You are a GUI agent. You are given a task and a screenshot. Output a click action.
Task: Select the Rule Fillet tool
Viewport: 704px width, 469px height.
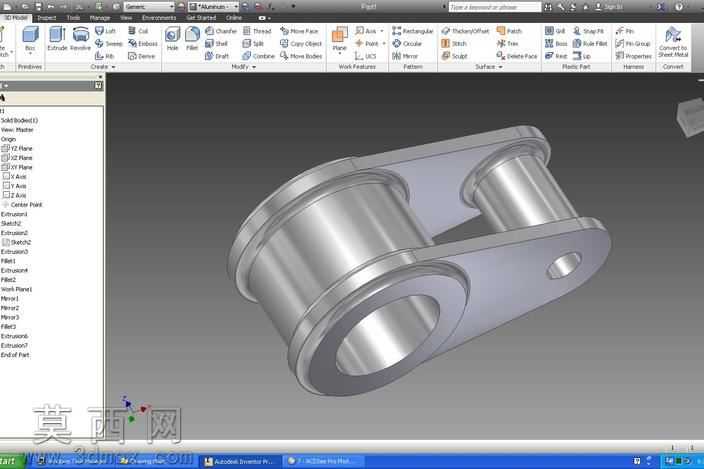tap(590, 44)
